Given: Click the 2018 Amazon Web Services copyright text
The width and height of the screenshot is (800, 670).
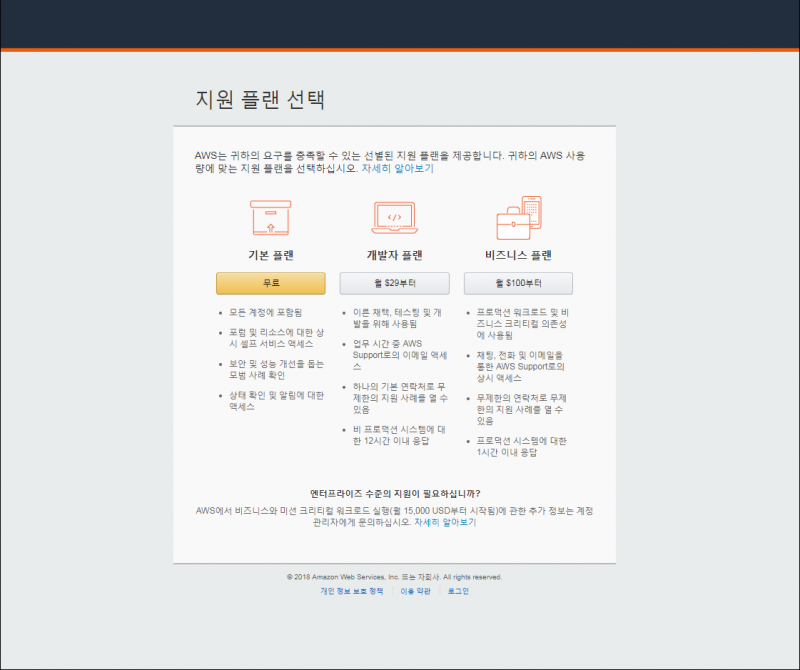Looking at the screenshot, I should click(x=394, y=577).
